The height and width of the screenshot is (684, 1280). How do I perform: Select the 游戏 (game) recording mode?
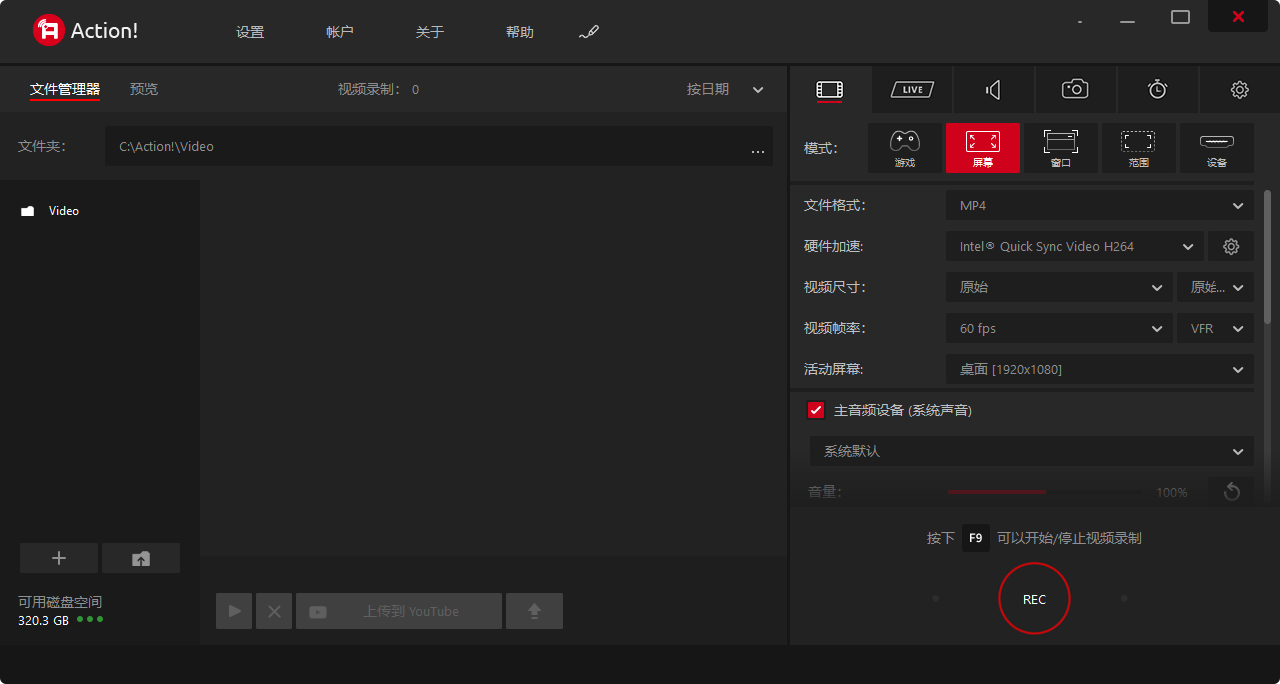[x=904, y=147]
